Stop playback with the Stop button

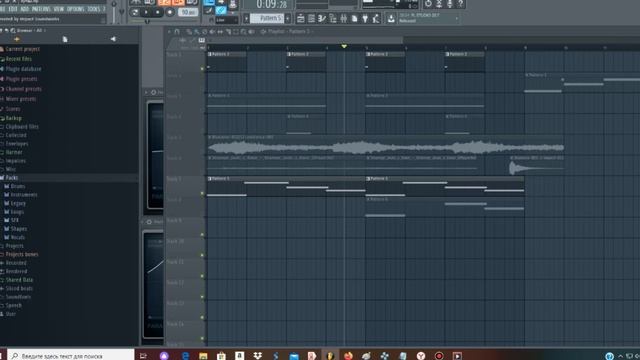pos(158,12)
